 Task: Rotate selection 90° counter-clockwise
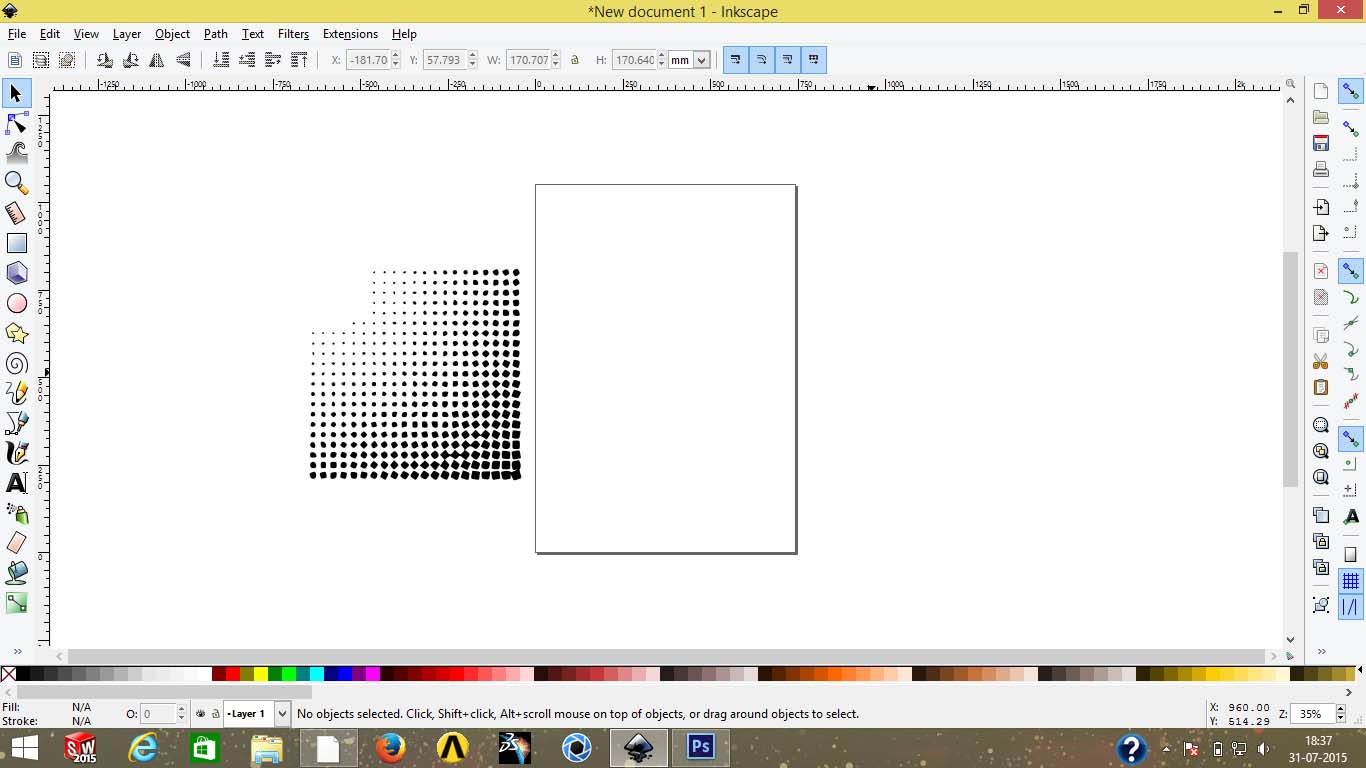[x=105, y=60]
